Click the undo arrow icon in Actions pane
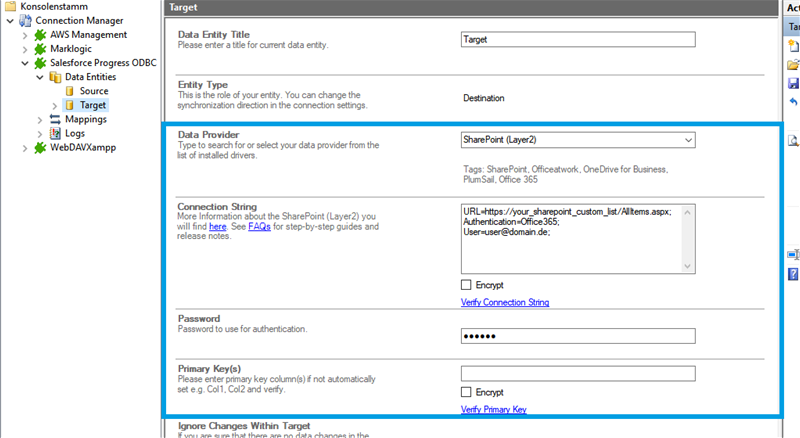The height and width of the screenshot is (438, 800). tap(793, 102)
